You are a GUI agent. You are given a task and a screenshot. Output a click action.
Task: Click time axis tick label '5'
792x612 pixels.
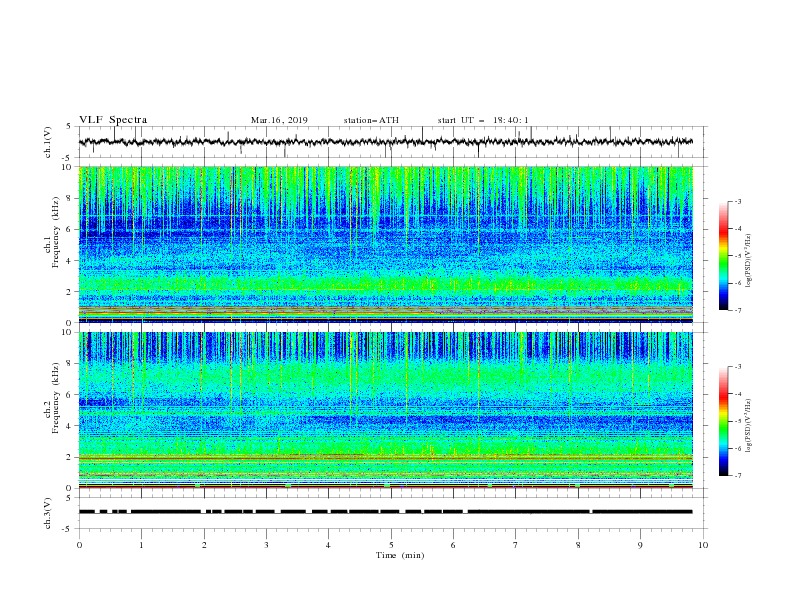[x=391, y=545]
